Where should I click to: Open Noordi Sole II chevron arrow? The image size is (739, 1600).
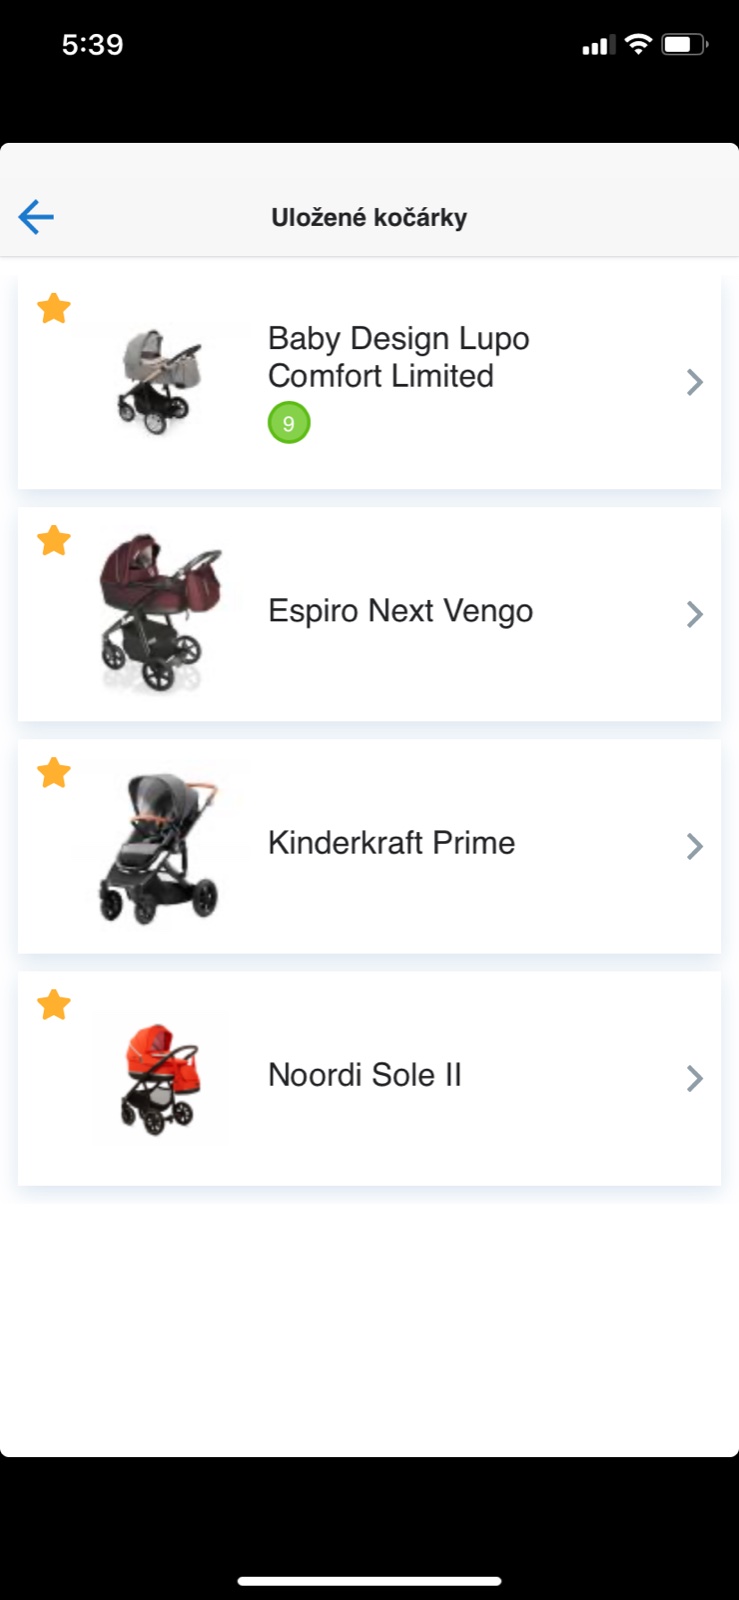694,1078
